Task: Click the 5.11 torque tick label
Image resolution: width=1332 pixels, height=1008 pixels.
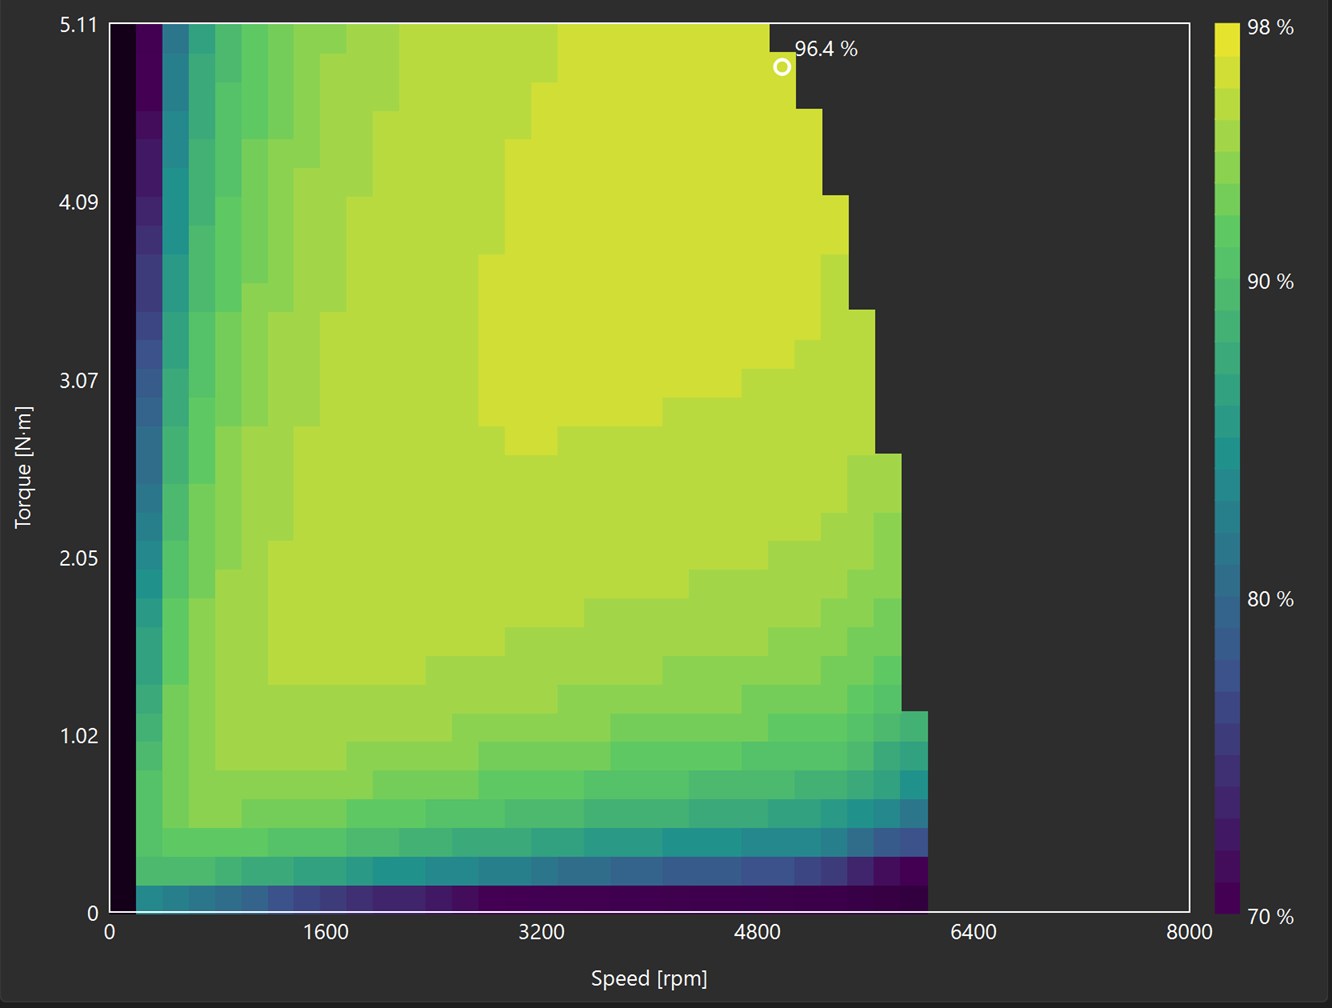Action: tap(79, 25)
